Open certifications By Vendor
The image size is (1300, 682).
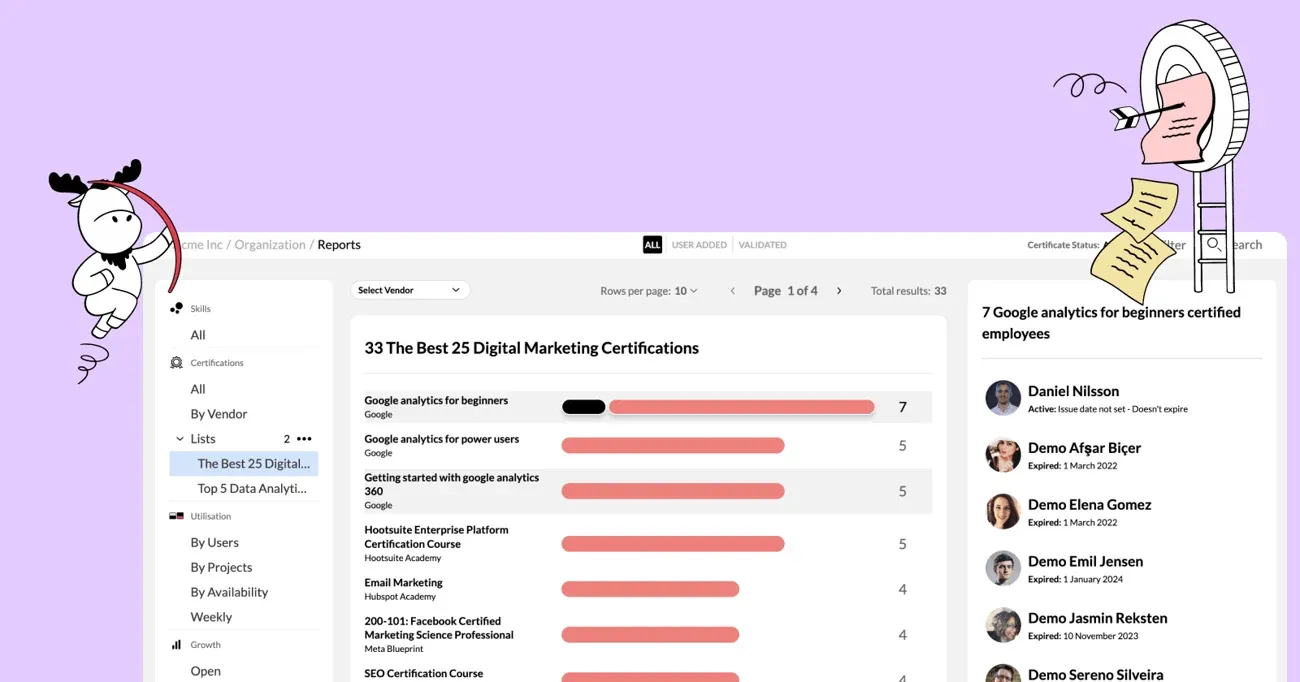219,414
